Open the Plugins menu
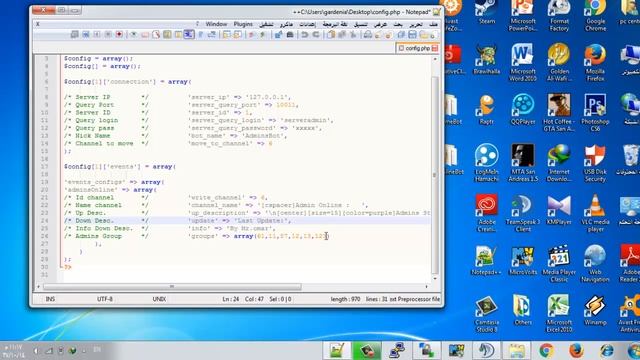This screenshot has width=640, height=360. [x=243, y=24]
